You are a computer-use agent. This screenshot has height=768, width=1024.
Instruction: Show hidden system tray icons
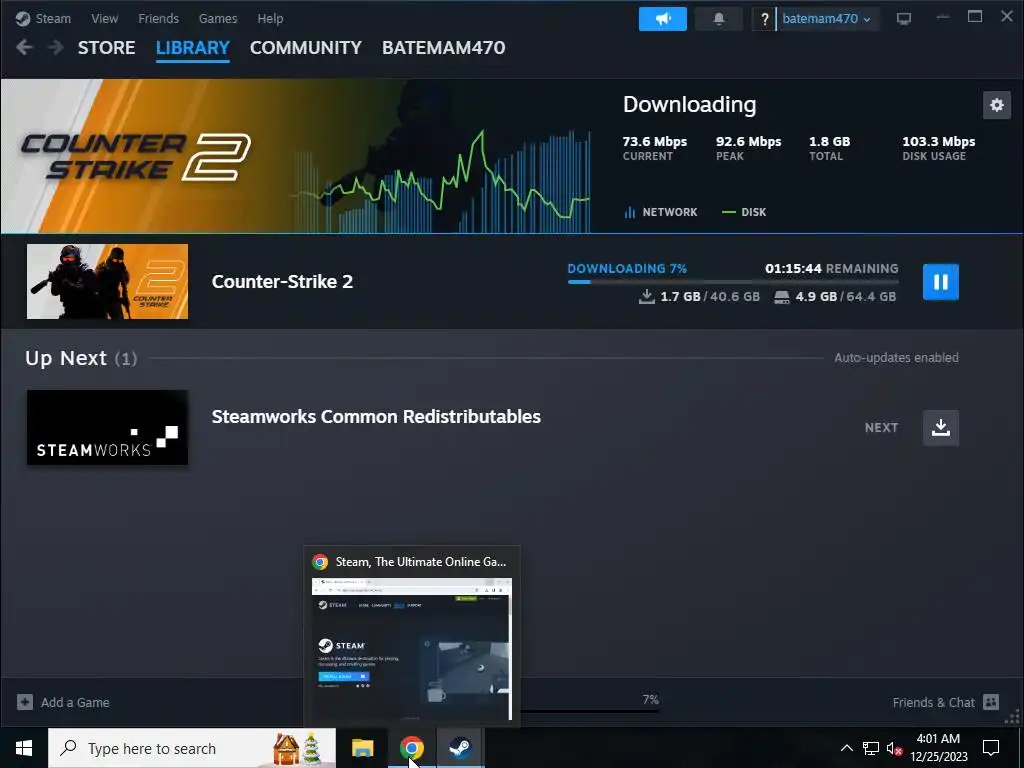(x=846, y=748)
